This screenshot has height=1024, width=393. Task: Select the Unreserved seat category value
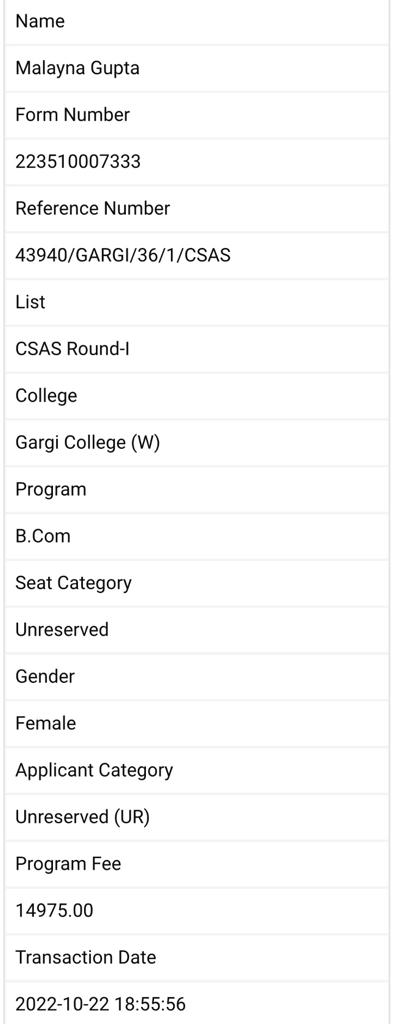coord(61,630)
